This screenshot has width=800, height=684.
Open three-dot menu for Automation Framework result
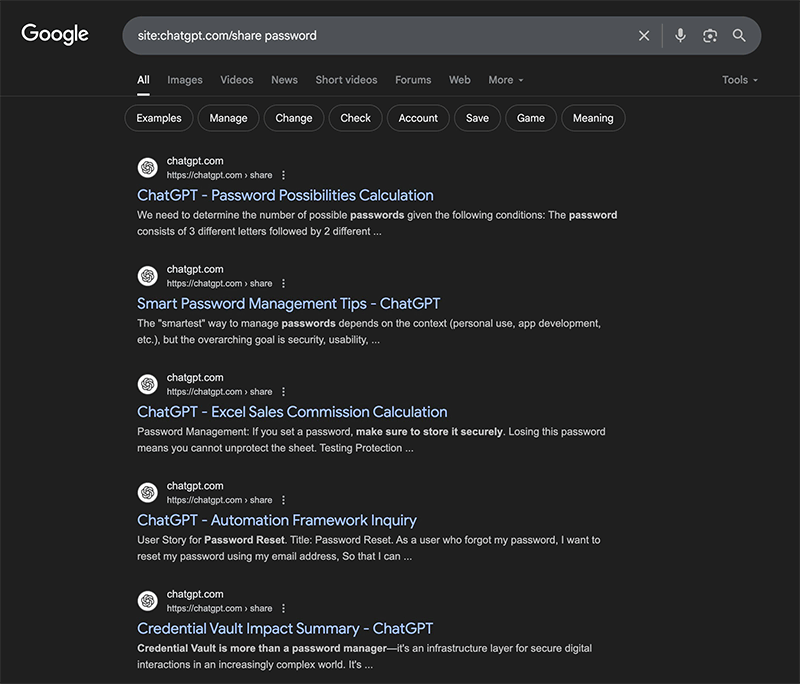click(284, 500)
